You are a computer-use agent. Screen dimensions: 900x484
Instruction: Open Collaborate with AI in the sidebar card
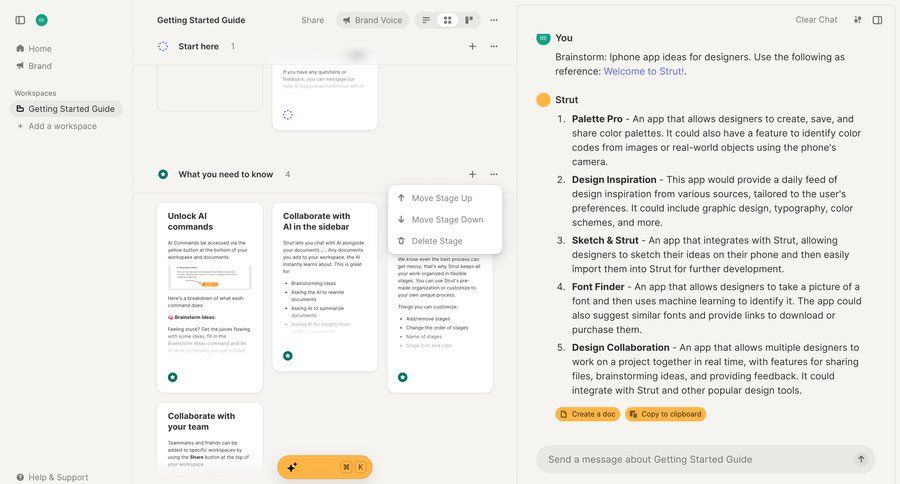(325, 286)
